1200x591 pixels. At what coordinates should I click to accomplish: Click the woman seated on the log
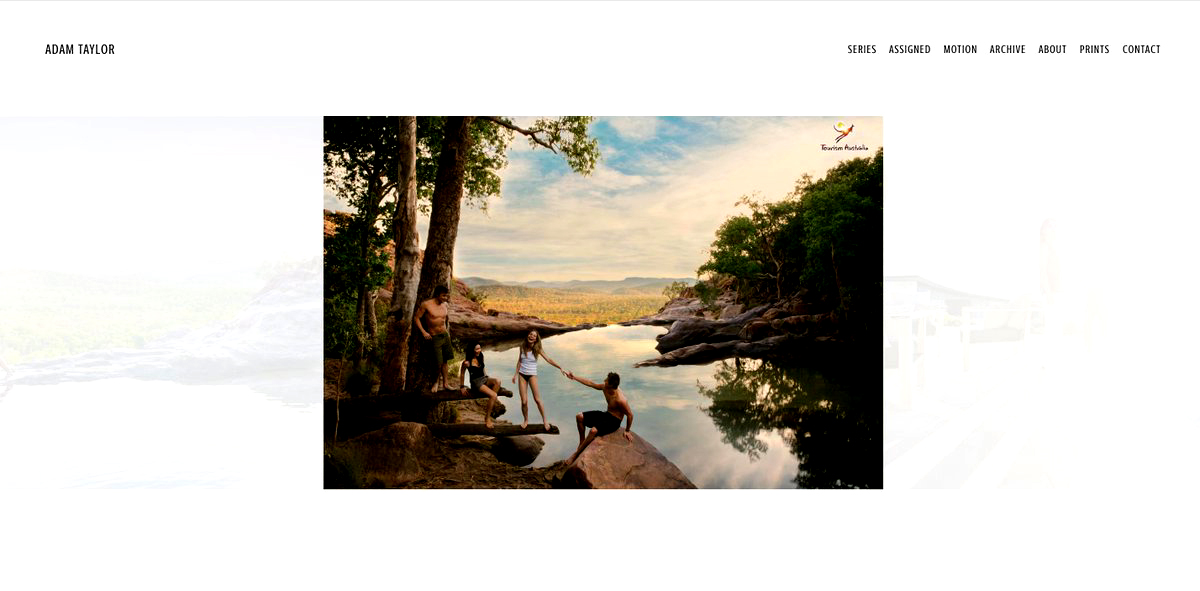(x=480, y=382)
